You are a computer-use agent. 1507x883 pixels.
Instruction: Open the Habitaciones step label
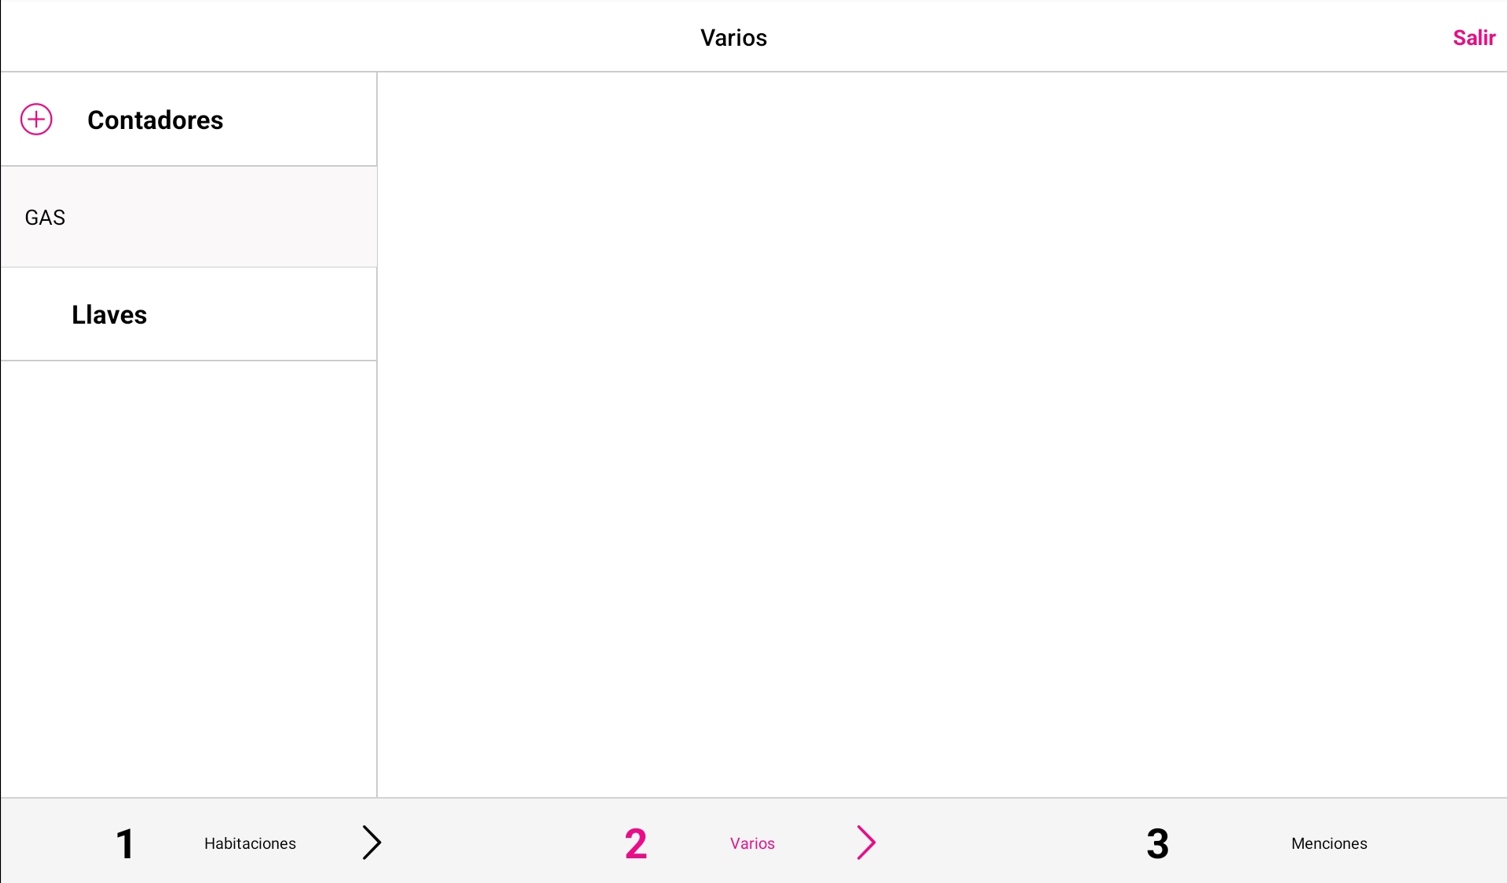(250, 843)
